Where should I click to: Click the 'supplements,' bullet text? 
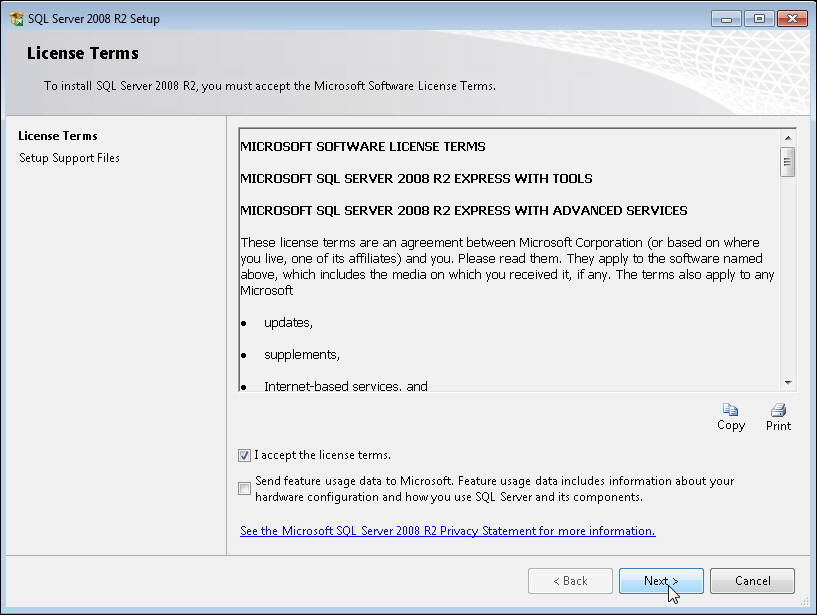(x=302, y=354)
